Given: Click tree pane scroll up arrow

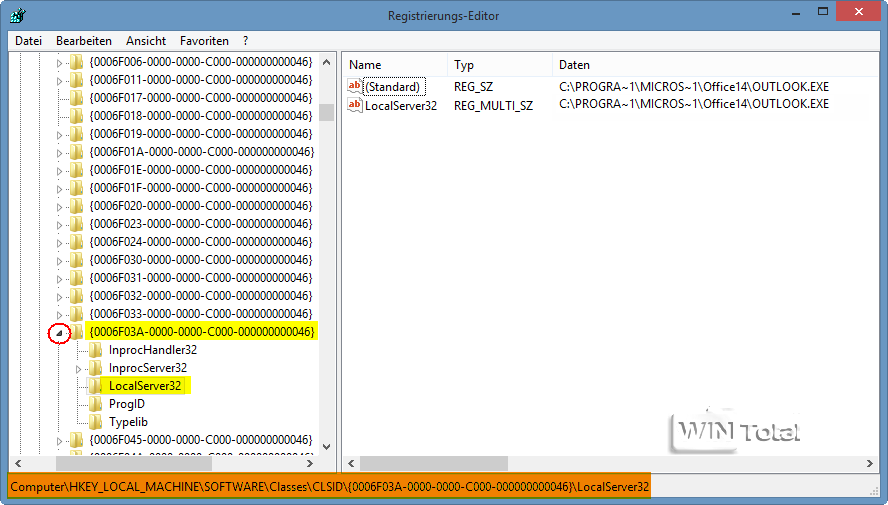Looking at the screenshot, I should (326, 62).
